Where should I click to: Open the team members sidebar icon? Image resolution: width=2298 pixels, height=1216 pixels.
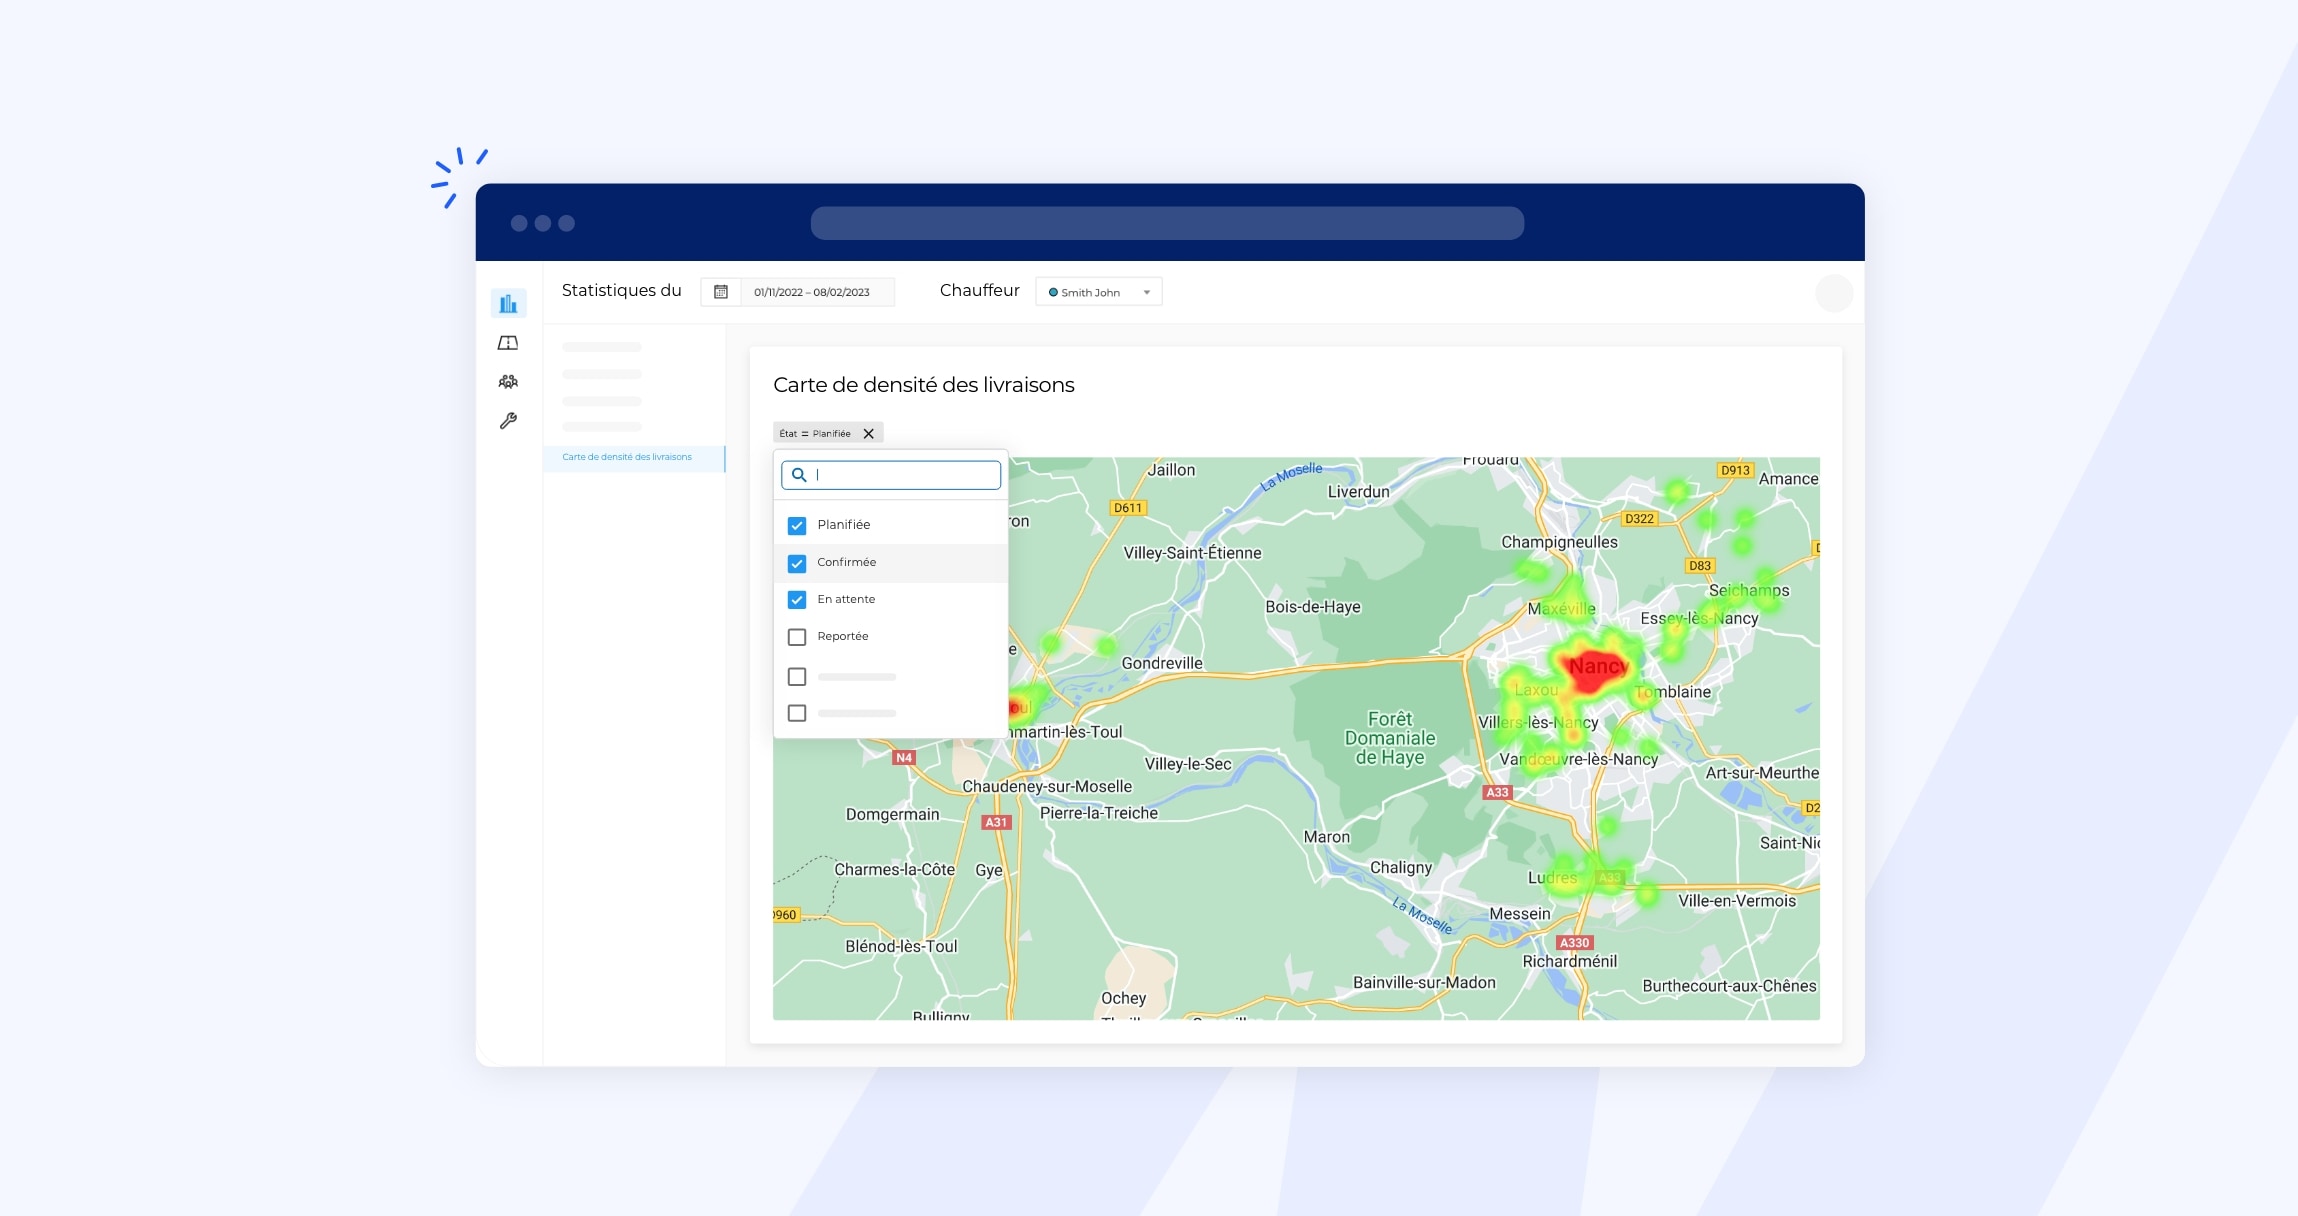pos(508,381)
